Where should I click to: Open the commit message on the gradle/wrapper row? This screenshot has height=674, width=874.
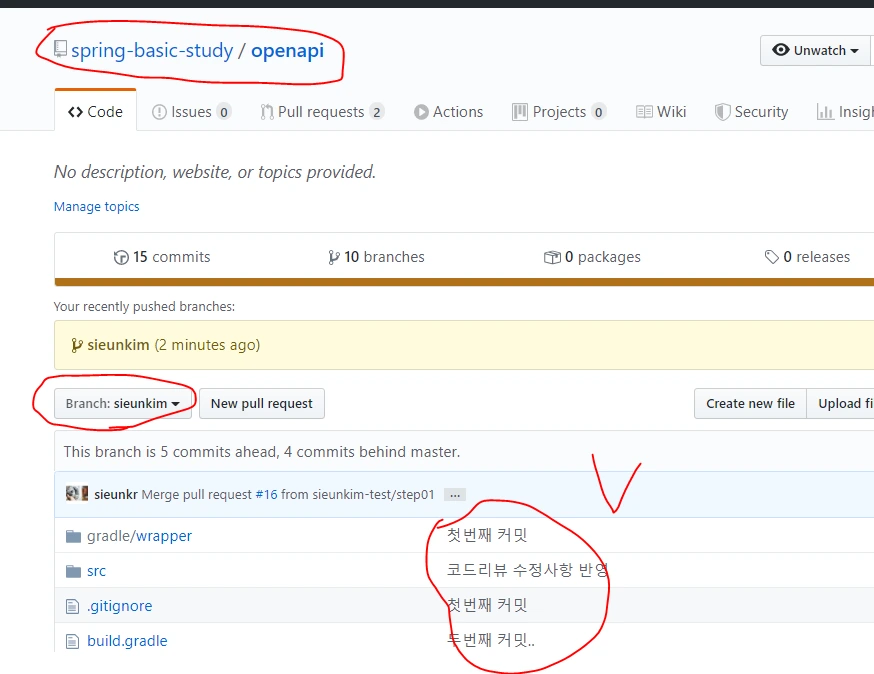tap(487, 535)
